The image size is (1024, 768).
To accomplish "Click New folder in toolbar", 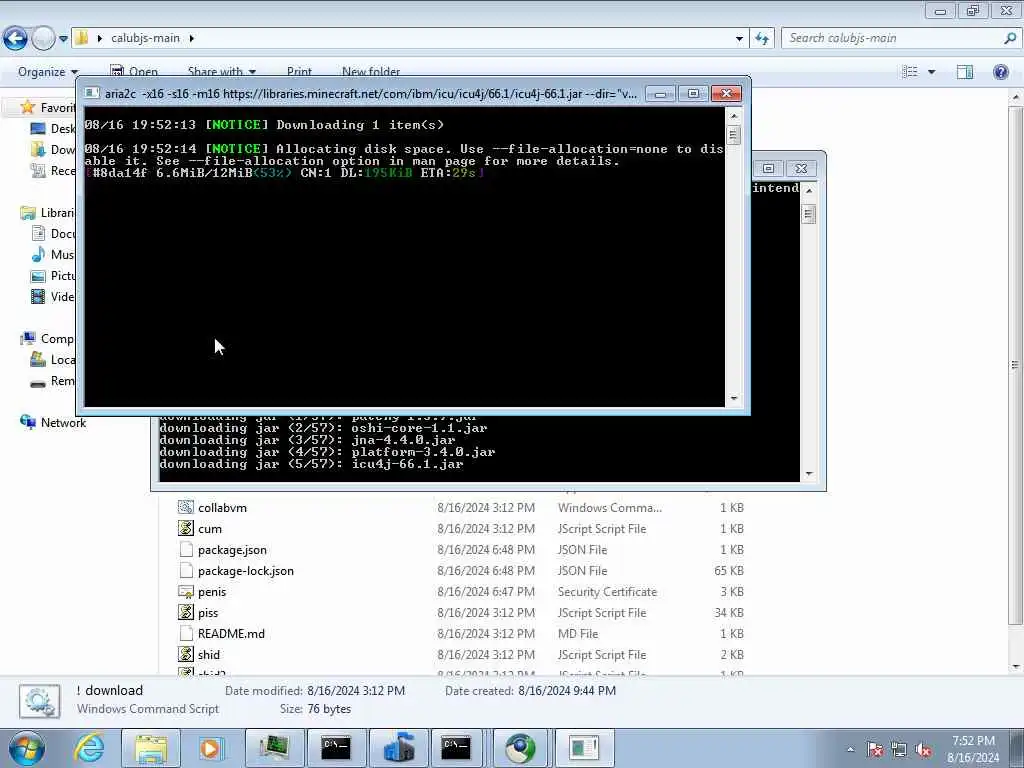I will pyautogui.click(x=371, y=72).
